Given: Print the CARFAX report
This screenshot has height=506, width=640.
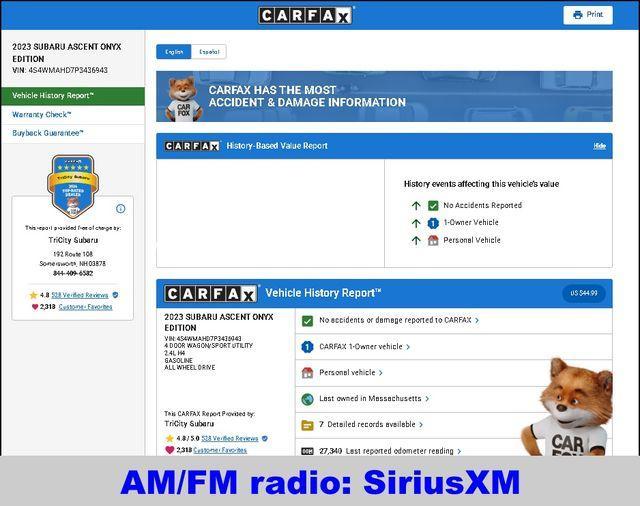Looking at the screenshot, I should (588, 15).
